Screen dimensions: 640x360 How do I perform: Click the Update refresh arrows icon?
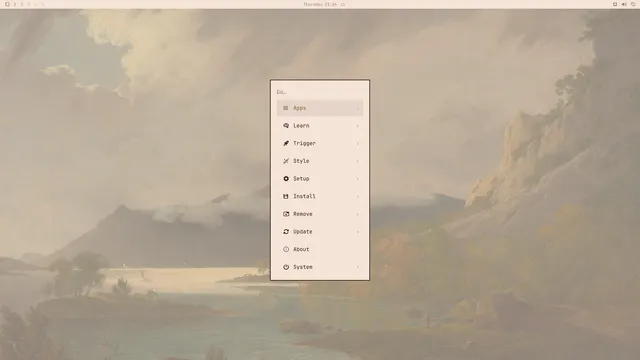point(286,231)
